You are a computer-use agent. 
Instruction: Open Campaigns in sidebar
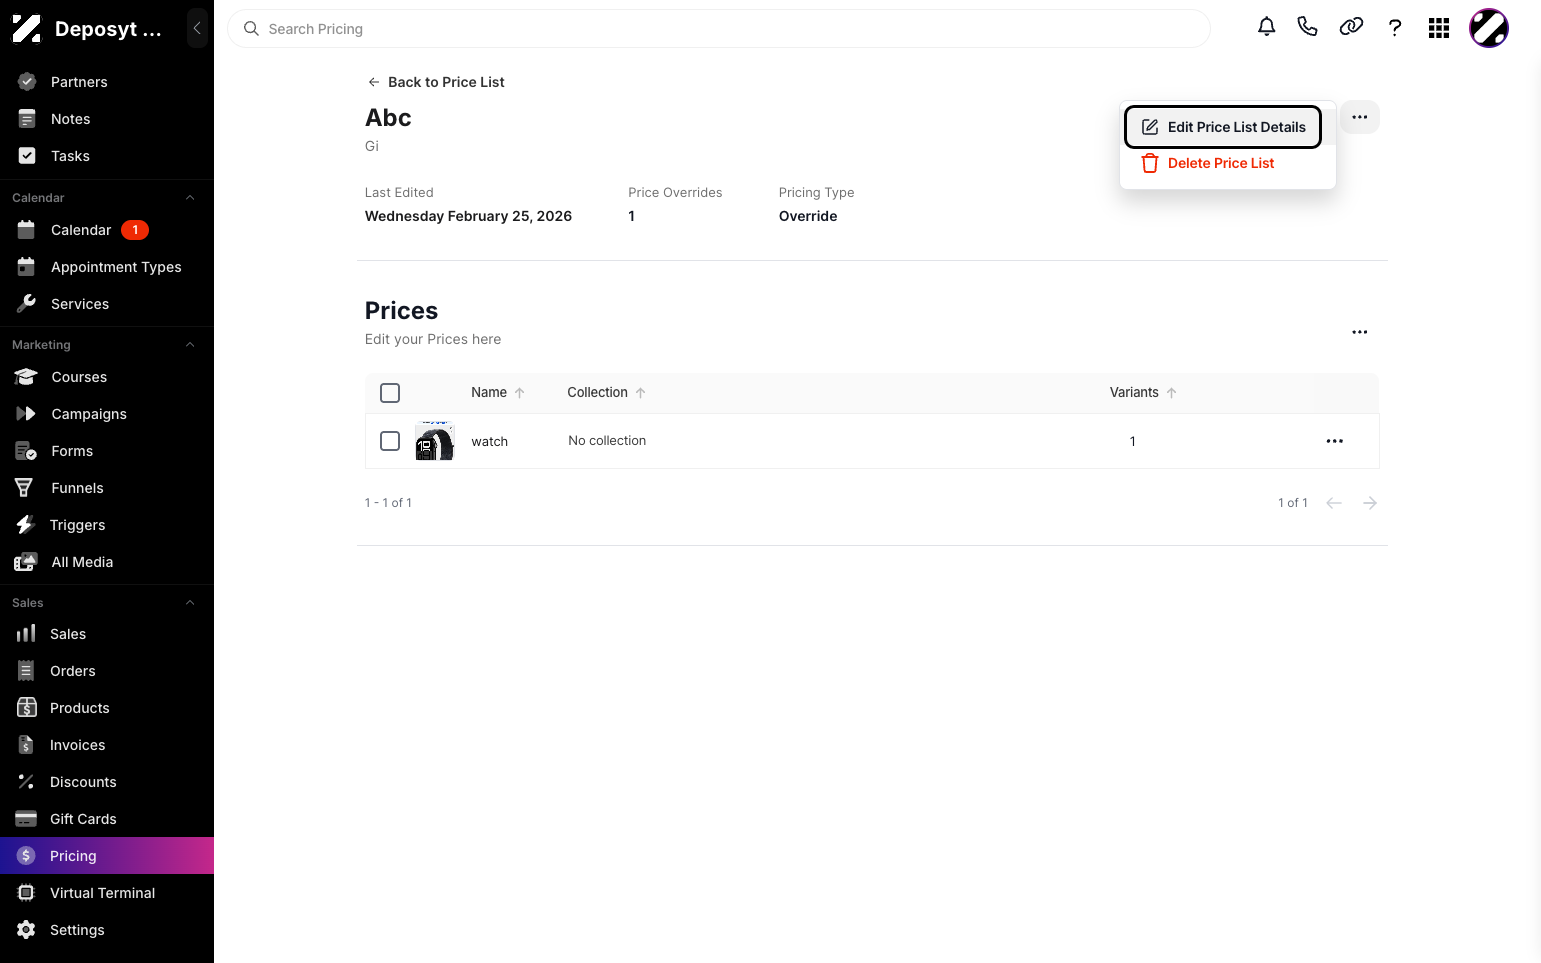tap(107, 414)
